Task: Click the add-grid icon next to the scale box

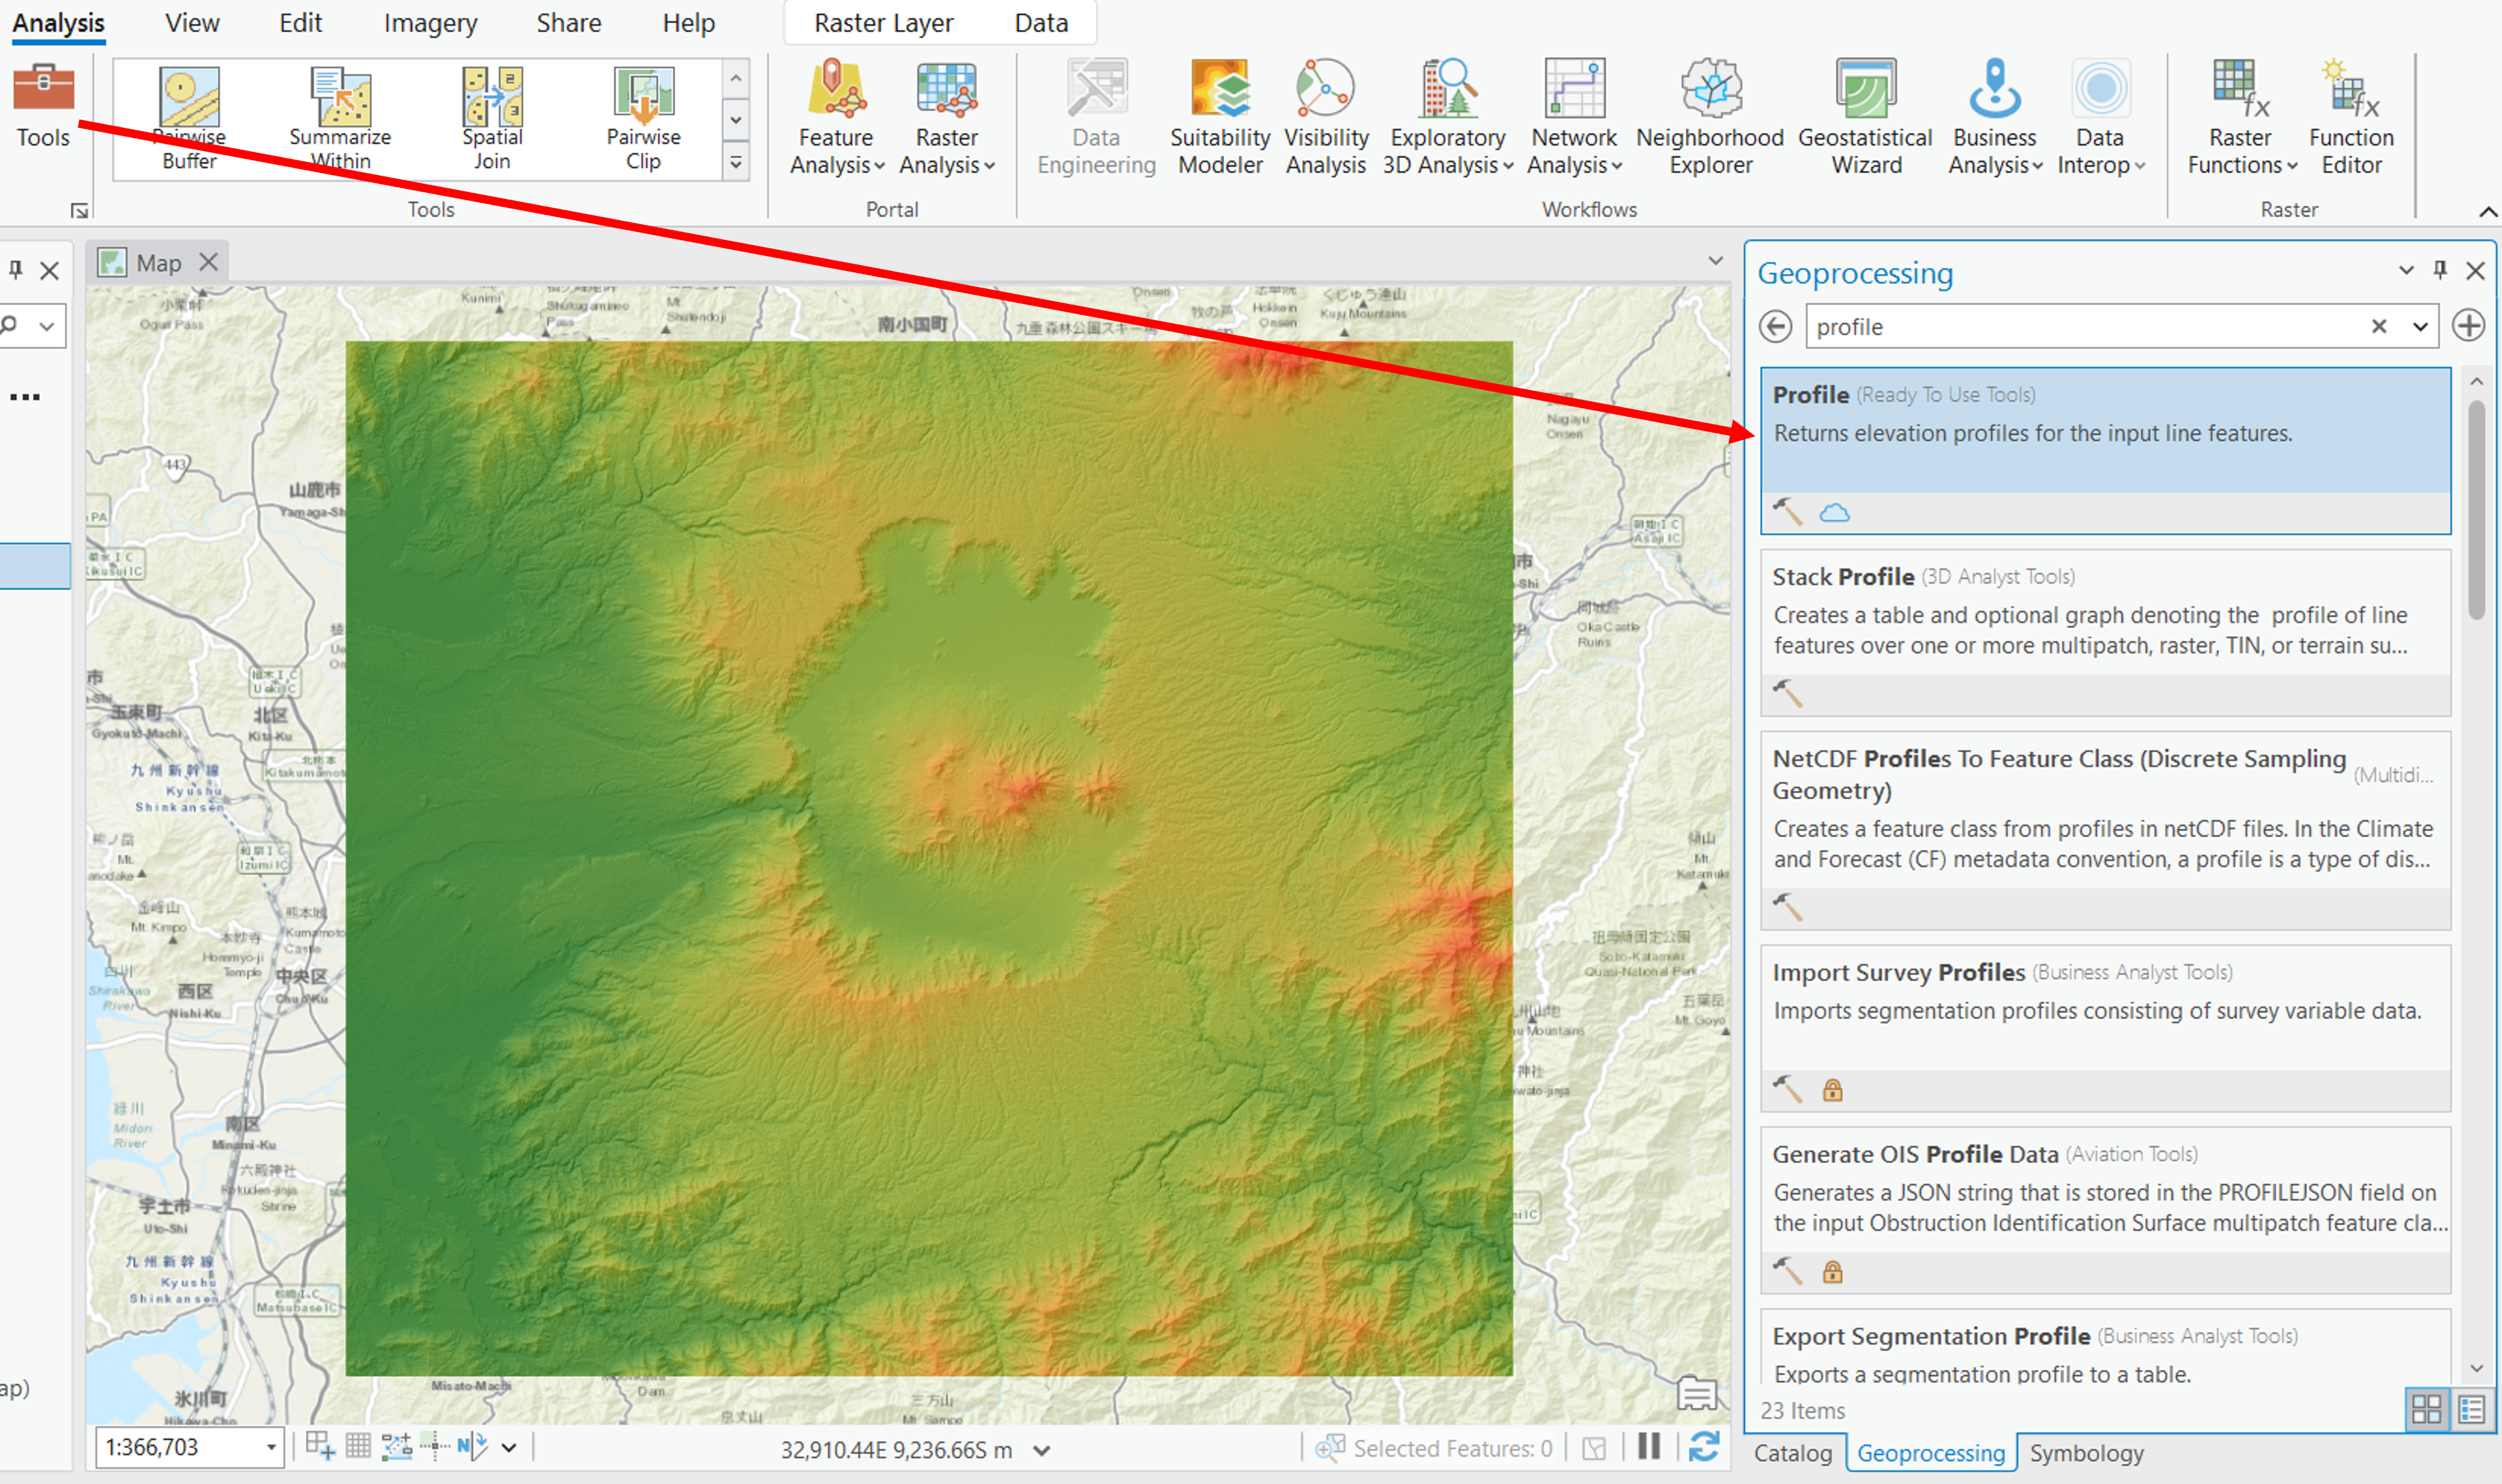Action: tap(320, 1446)
